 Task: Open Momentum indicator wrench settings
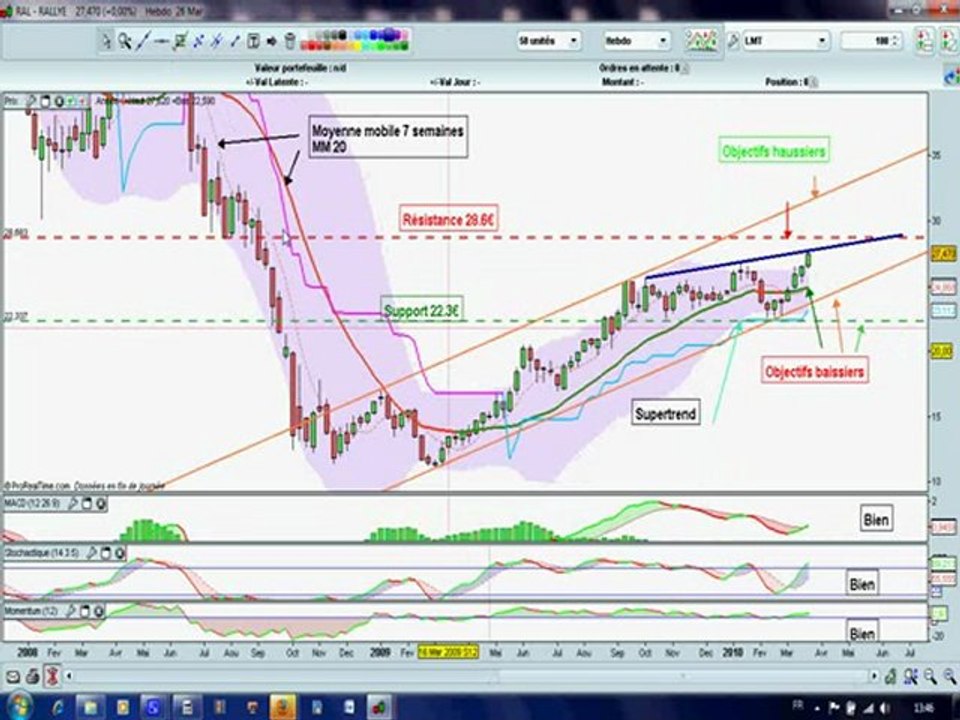(x=71, y=610)
